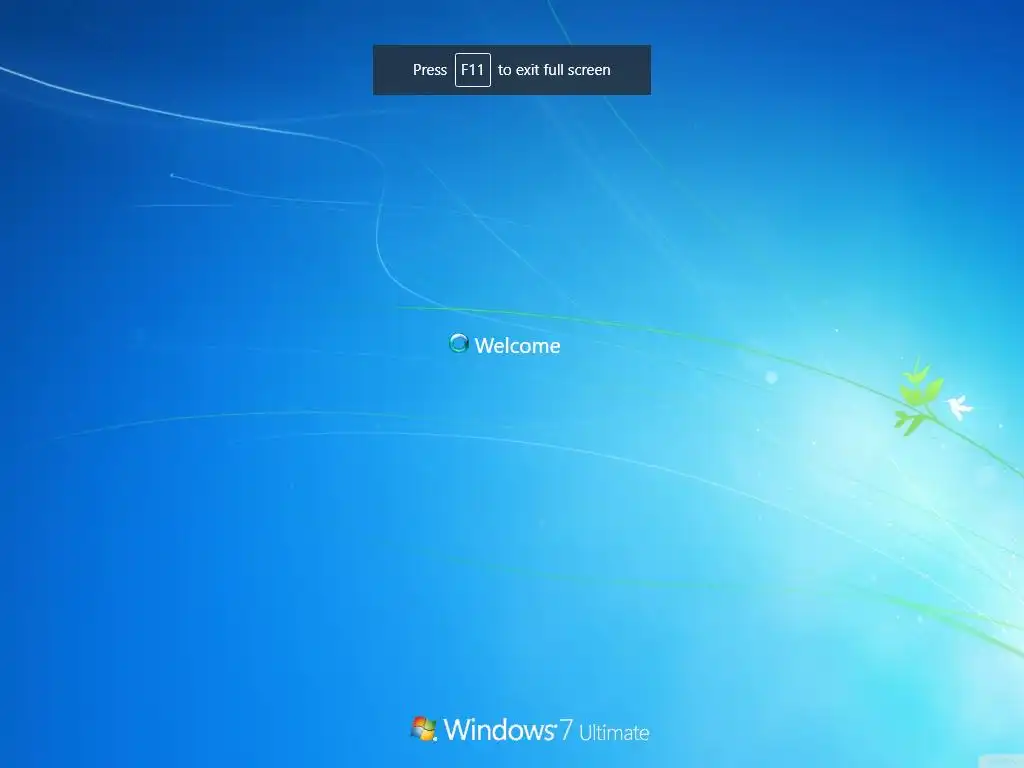Click the "Windows 7 Ultimate" branding text
The width and height of the screenshot is (1024, 768).
pyautogui.click(x=547, y=730)
